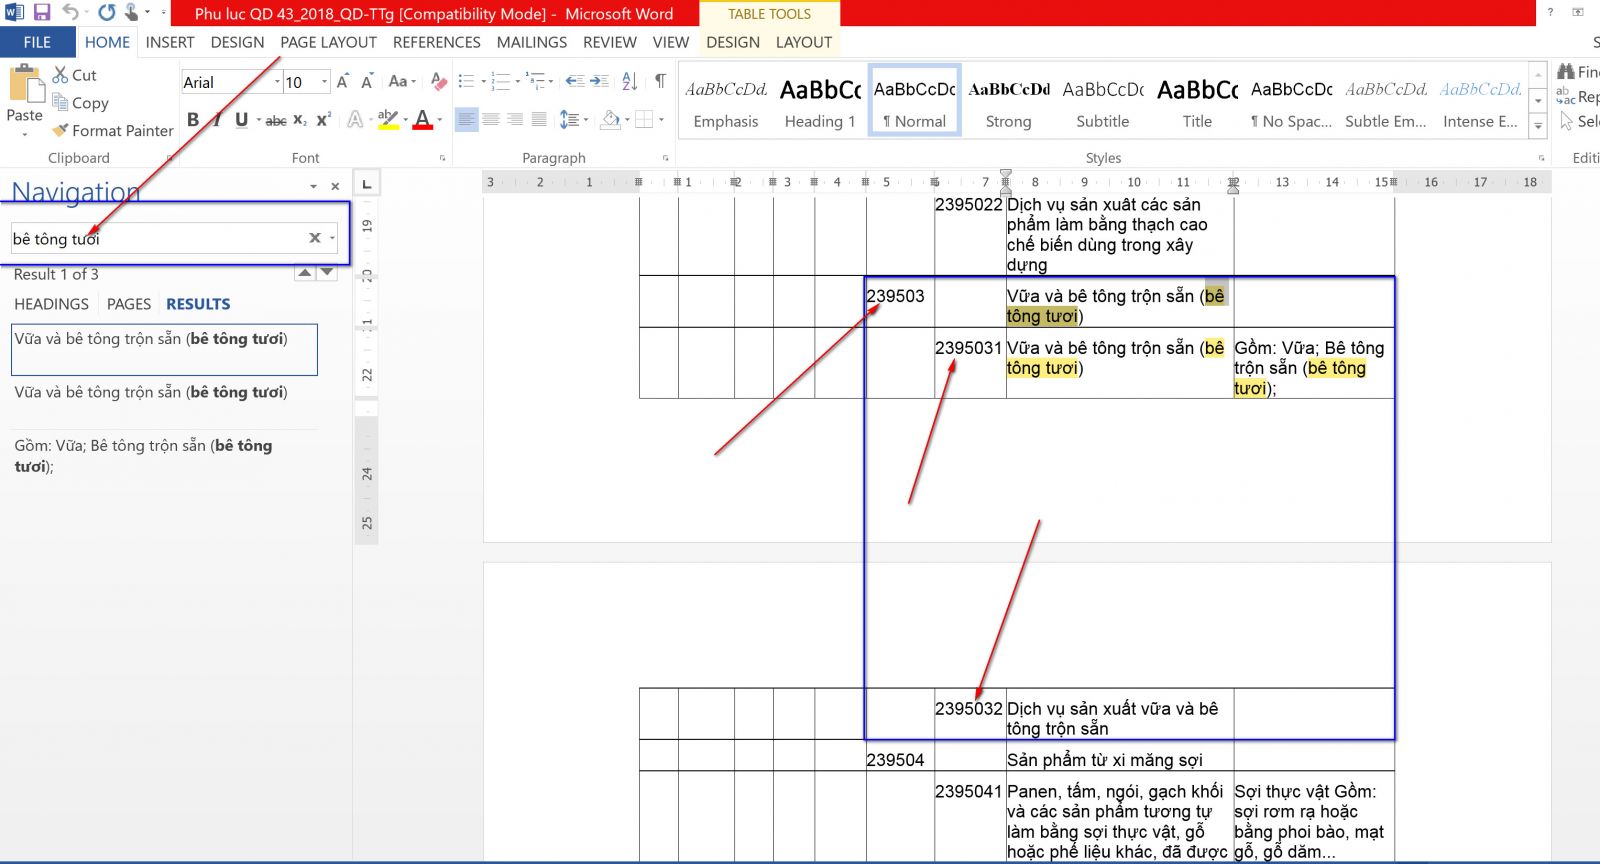Screen dimensions: 1600x864
Task: Apply Strikethrough formatting from the ribbon
Action: pyautogui.click(x=276, y=121)
